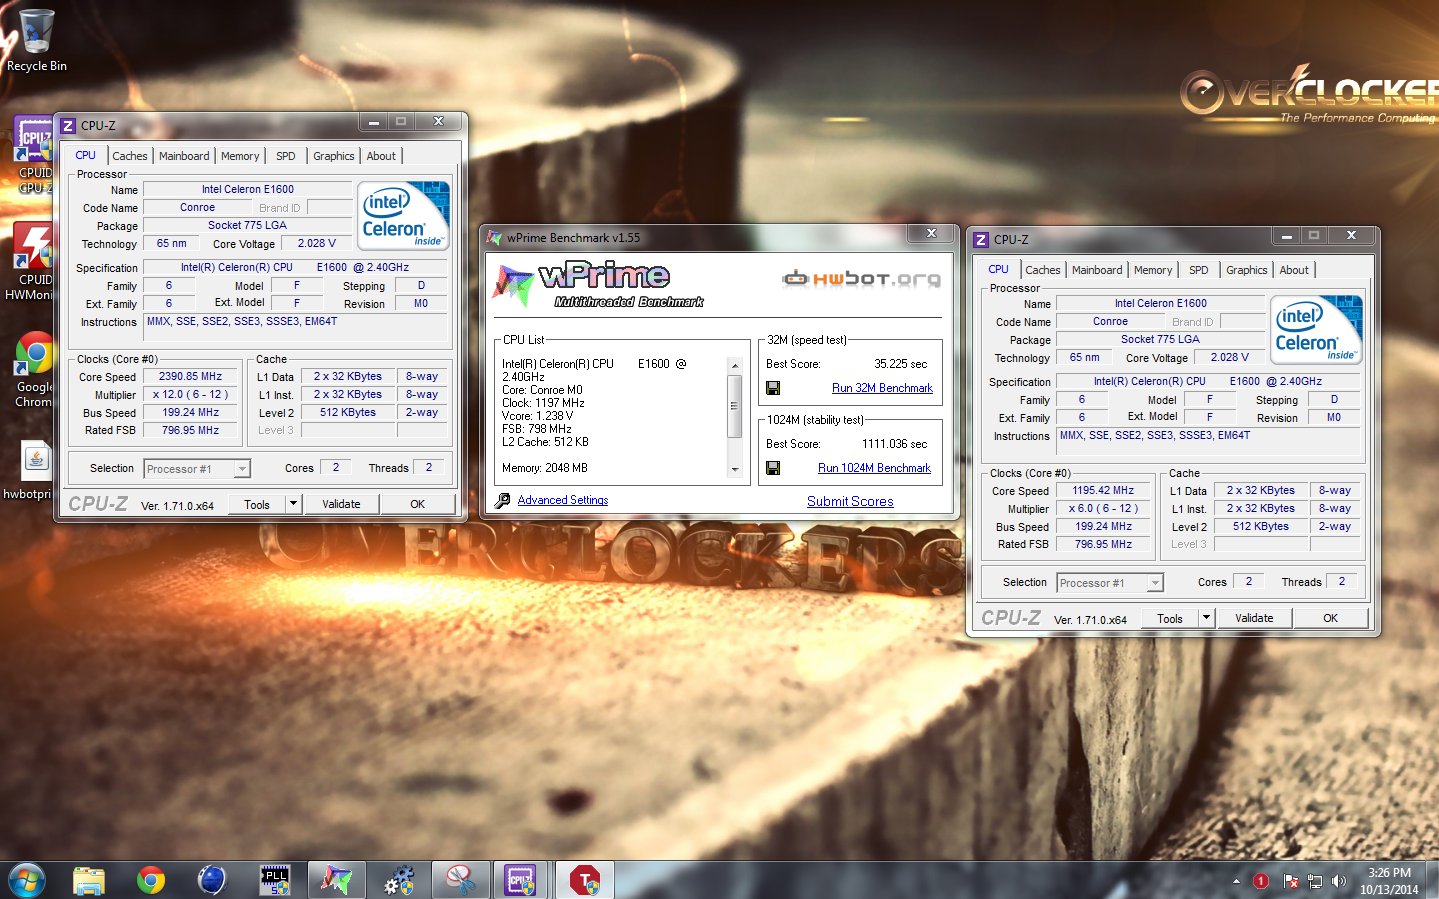Click the CPU List scrollbar up arrow
The height and width of the screenshot is (899, 1439).
(735, 366)
